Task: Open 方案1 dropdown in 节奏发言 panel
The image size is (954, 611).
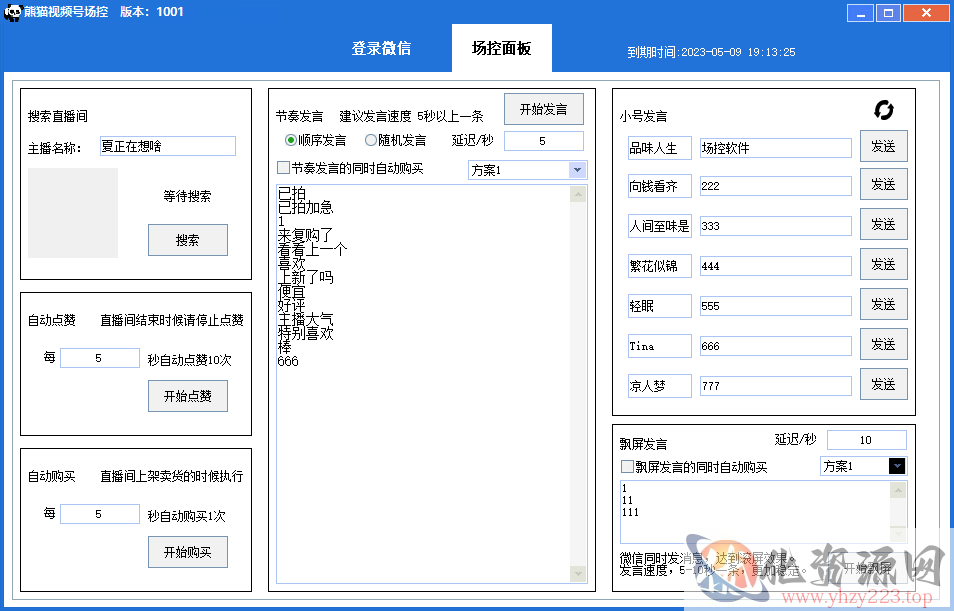Action: pyautogui.click(x=577, y=170)
